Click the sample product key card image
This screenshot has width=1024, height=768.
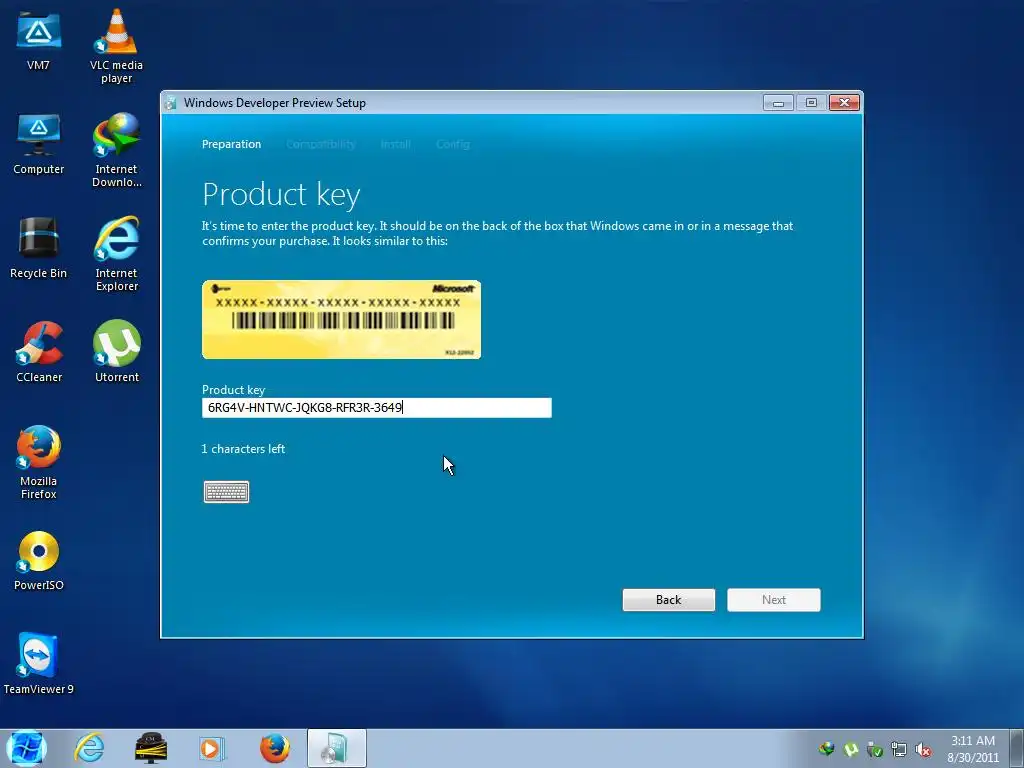pos(342,319)
